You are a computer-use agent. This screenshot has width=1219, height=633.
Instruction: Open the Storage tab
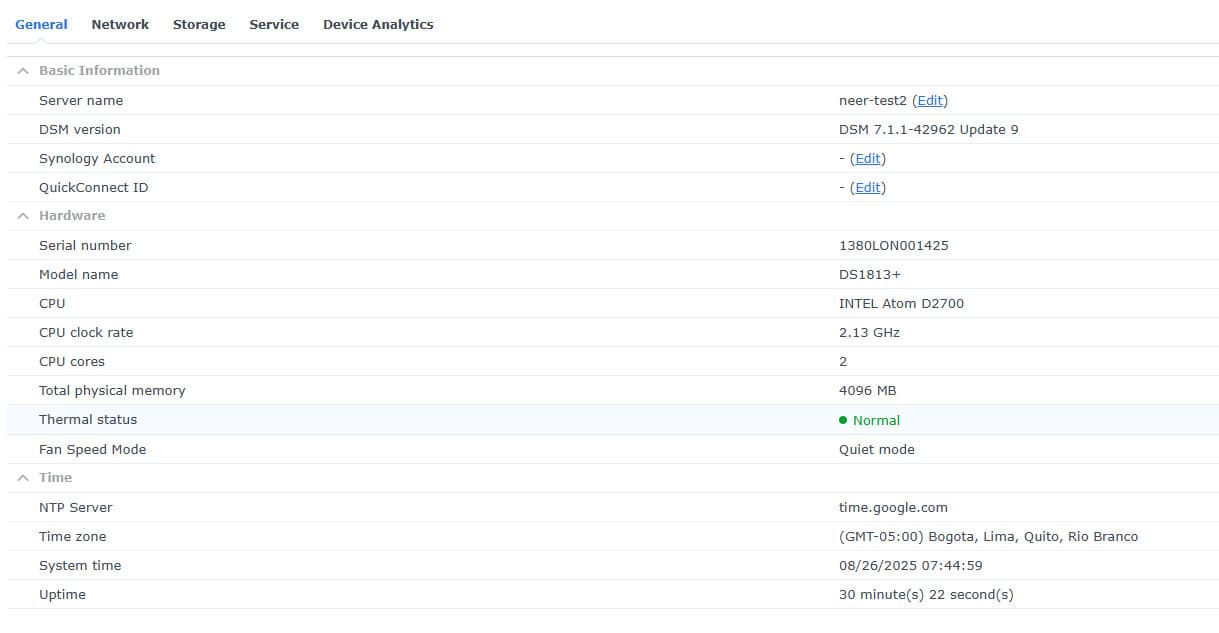click(199, 24)
